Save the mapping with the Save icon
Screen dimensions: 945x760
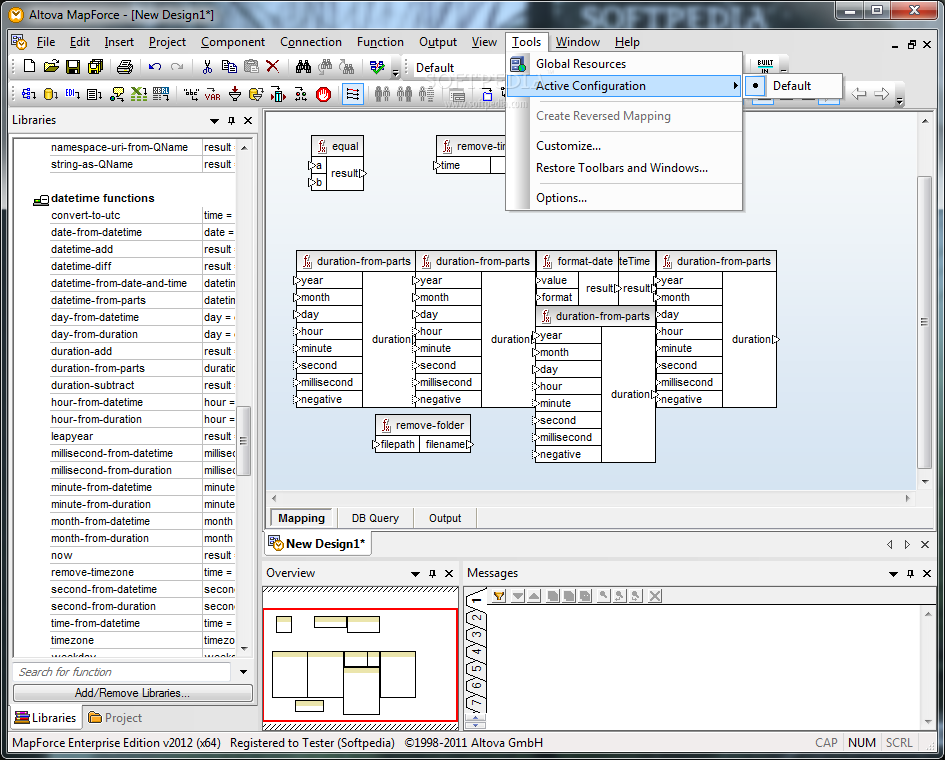[x=73, y=66]
